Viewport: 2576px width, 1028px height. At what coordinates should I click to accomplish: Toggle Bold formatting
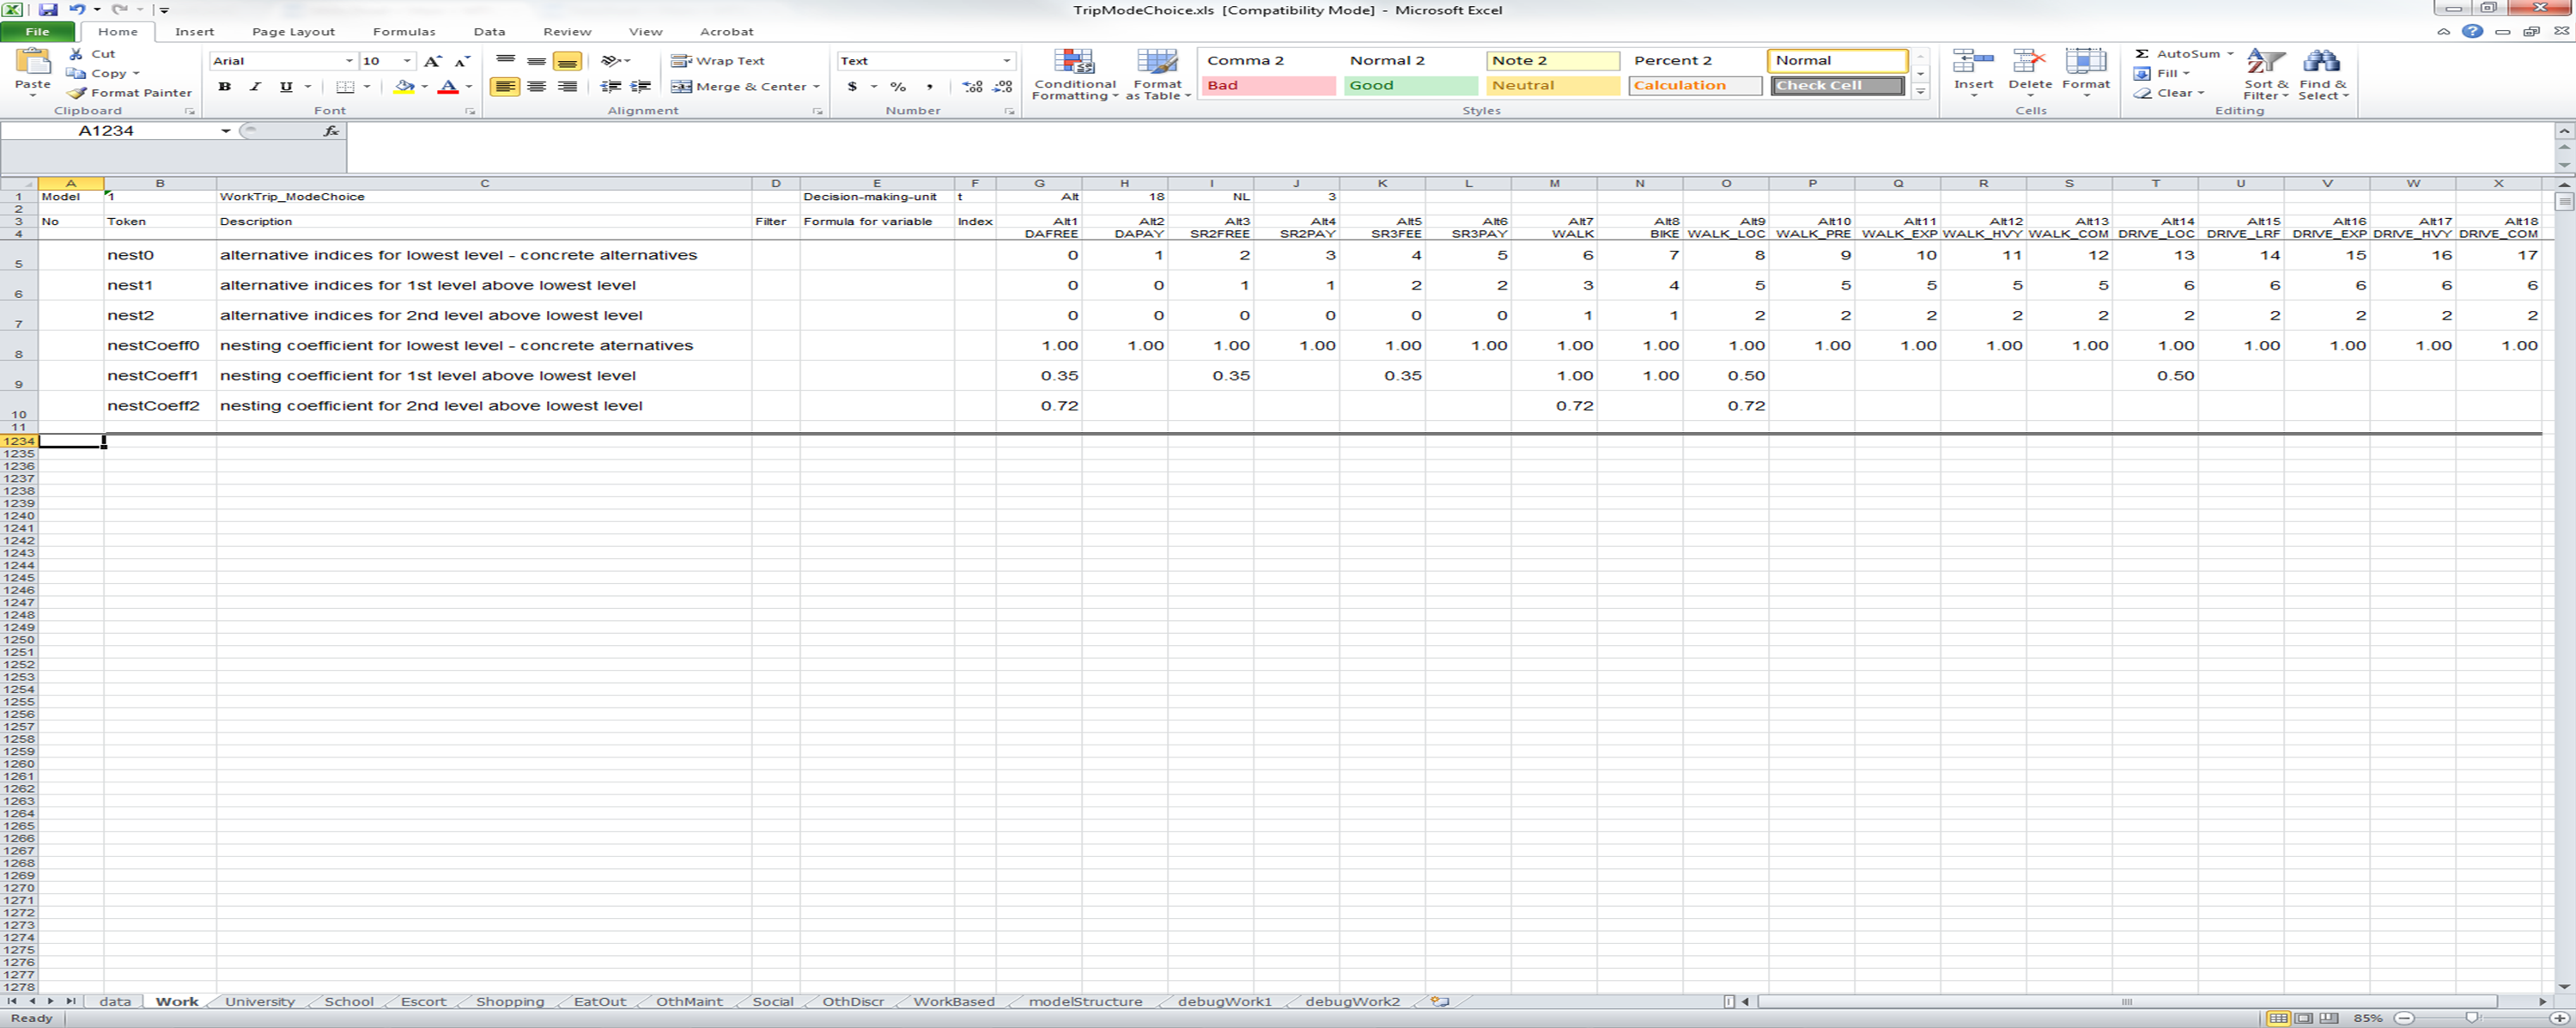tap(225, 87)
